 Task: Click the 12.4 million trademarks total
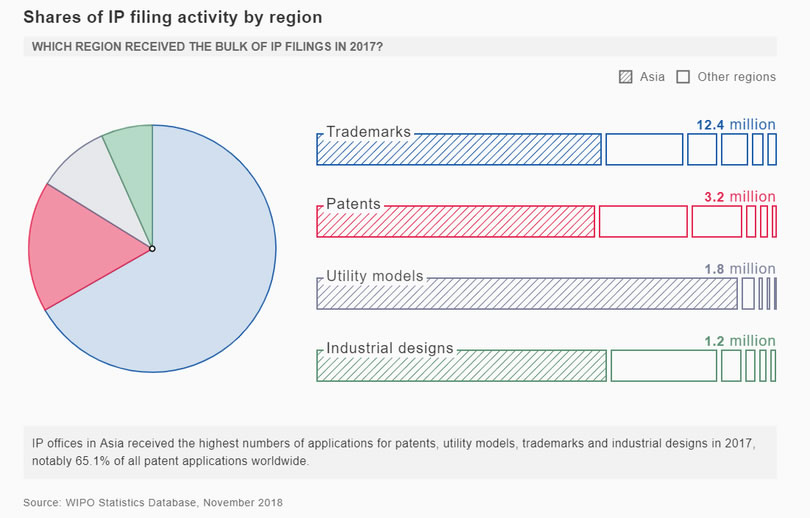point(735,125)
